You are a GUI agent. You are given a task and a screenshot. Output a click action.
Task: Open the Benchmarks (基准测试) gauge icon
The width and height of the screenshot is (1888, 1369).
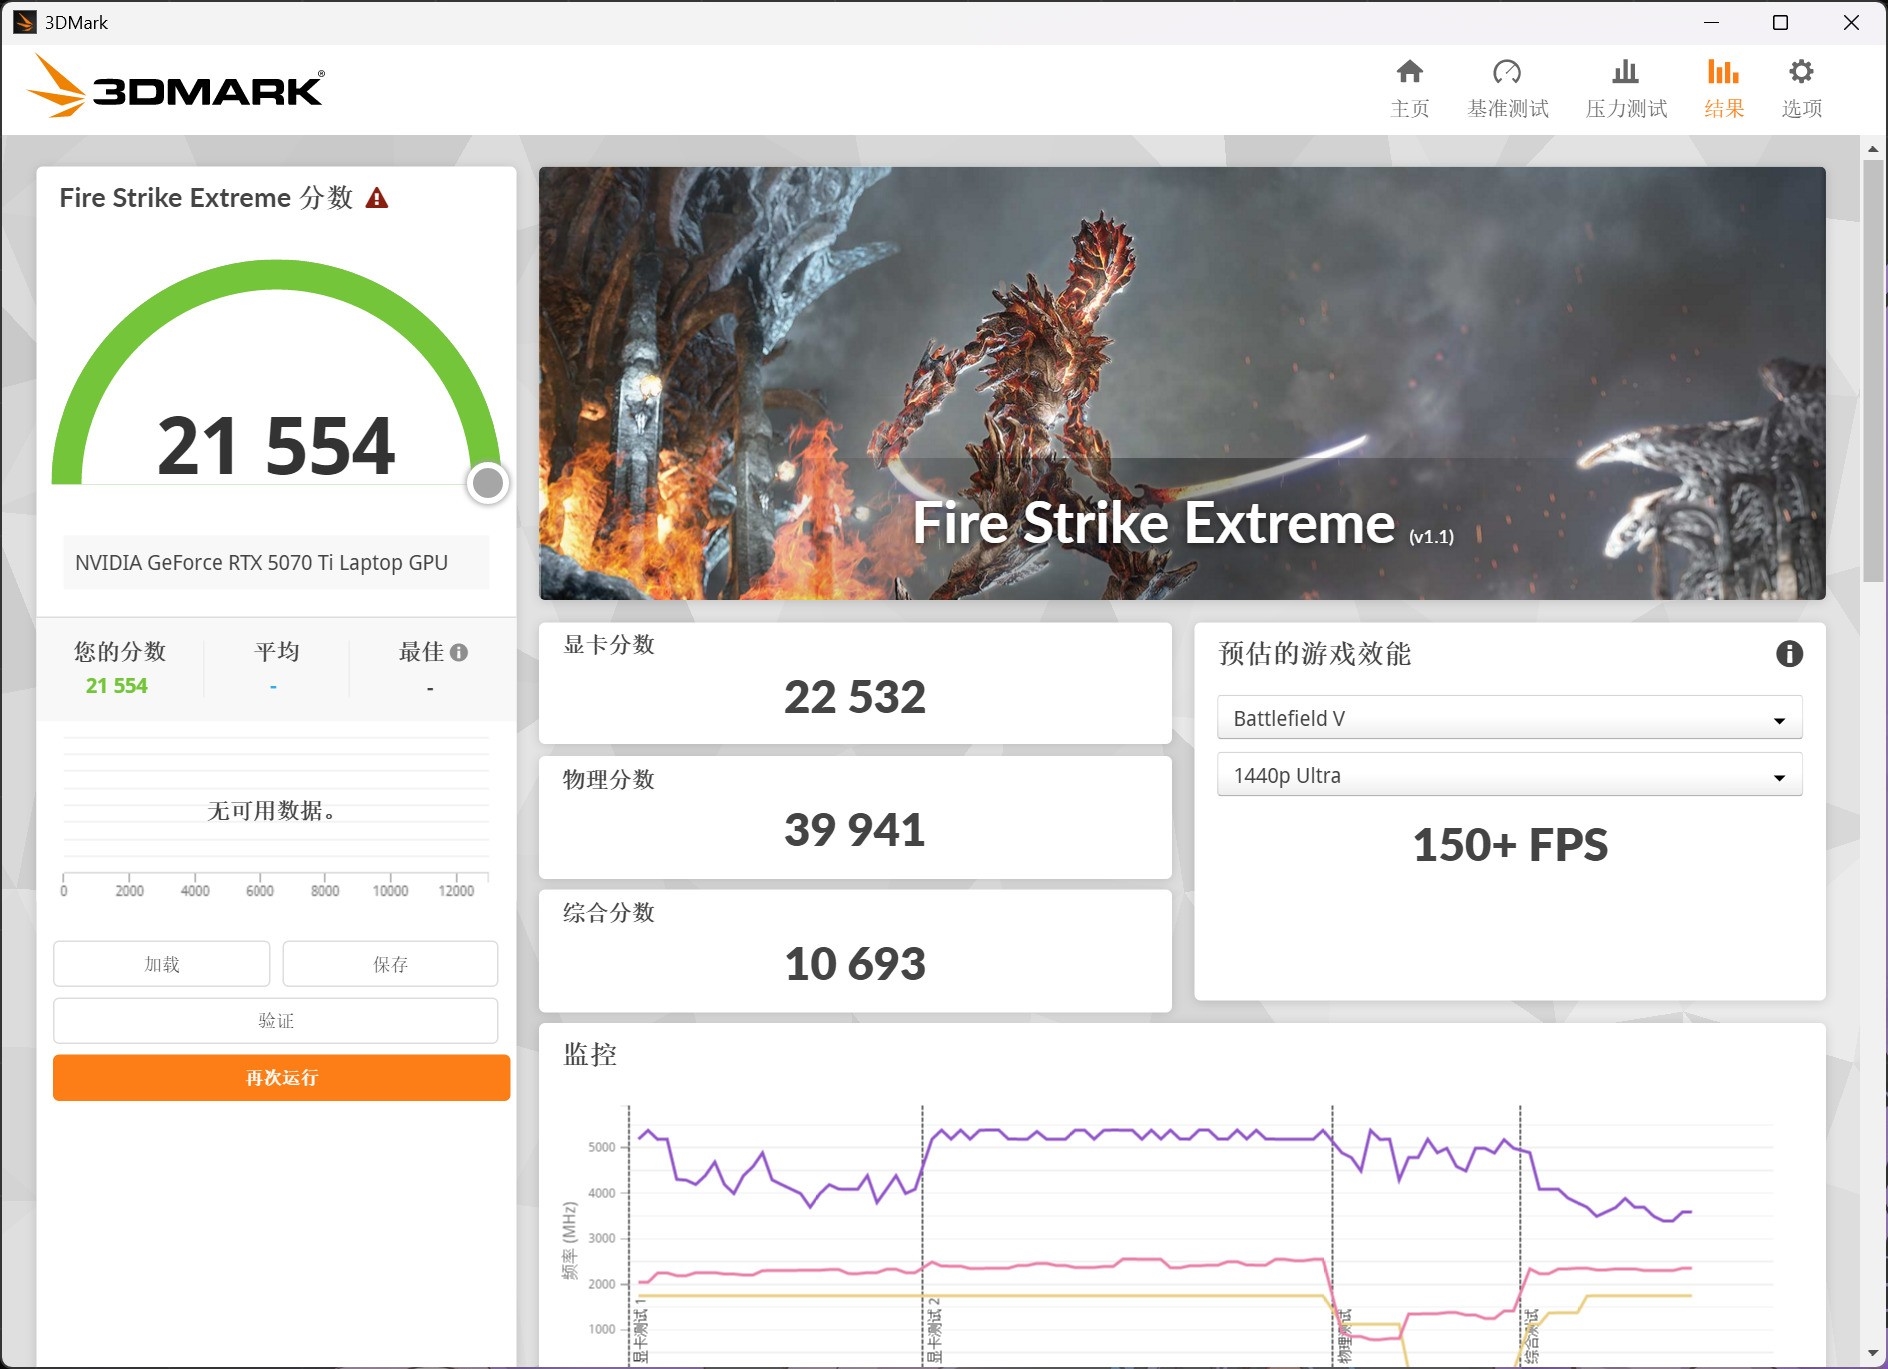1506,73
